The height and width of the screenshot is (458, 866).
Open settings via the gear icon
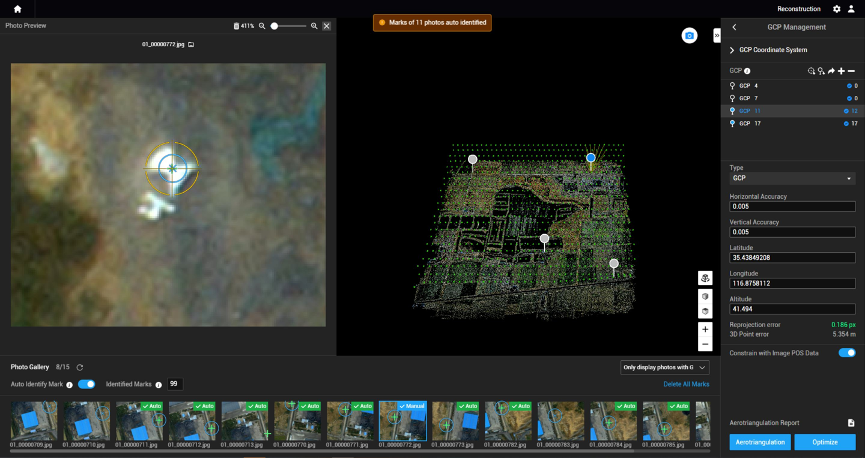(x=836, y=9)
